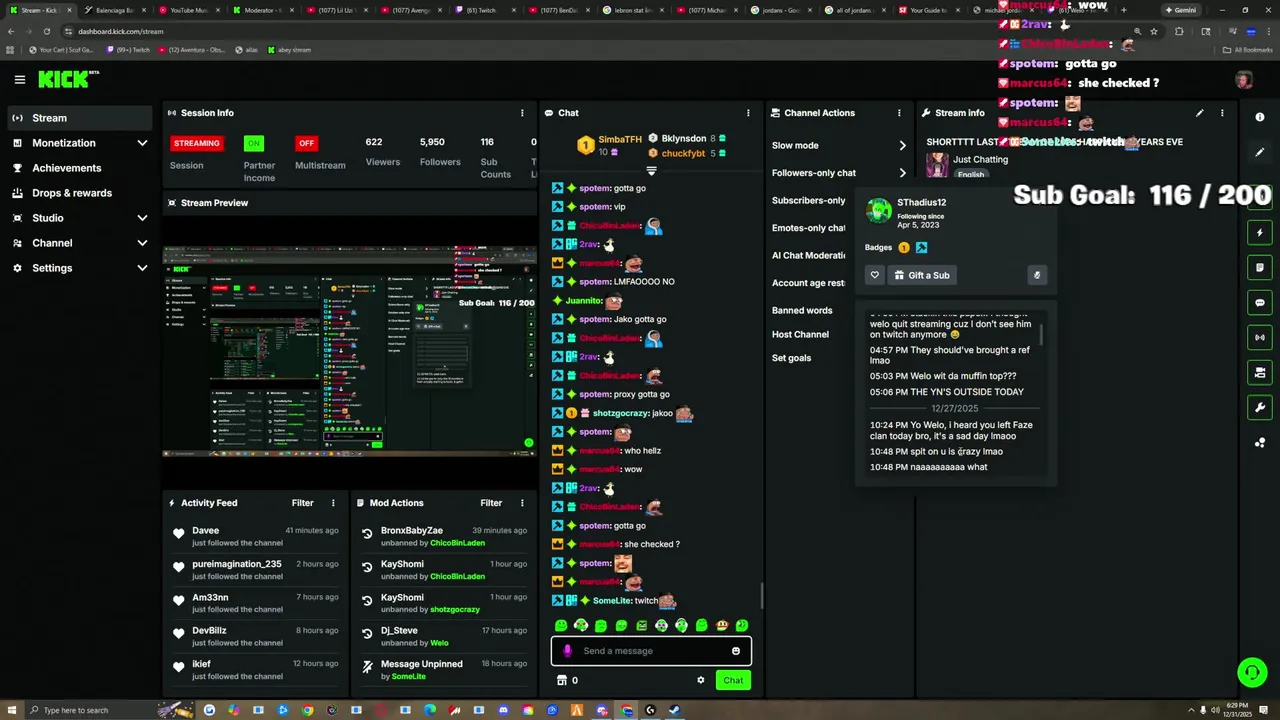Click the mute icon on SThadius12 card
1280x720 pixels.
coord(1037,275)
